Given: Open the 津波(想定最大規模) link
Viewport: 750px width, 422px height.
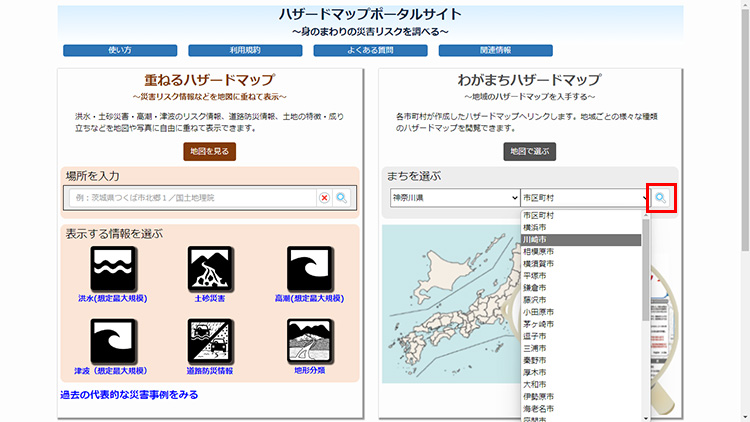Looking at the screenshot, I should pos(110,371).
